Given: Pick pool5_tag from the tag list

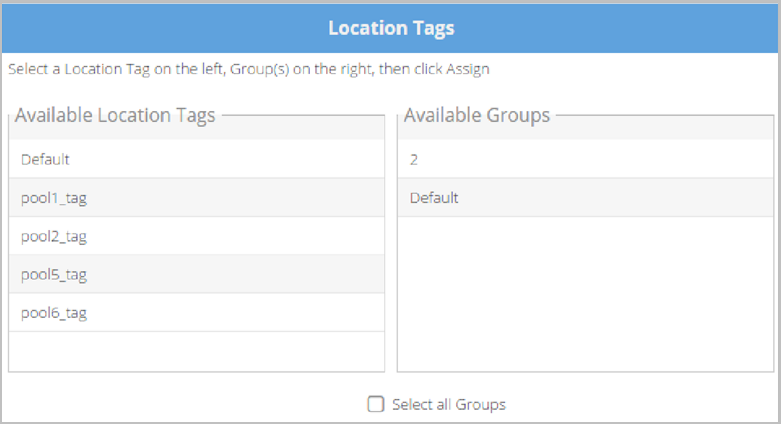Looking at the screenshot, I should pyautogui.click(x=196, y=274).
